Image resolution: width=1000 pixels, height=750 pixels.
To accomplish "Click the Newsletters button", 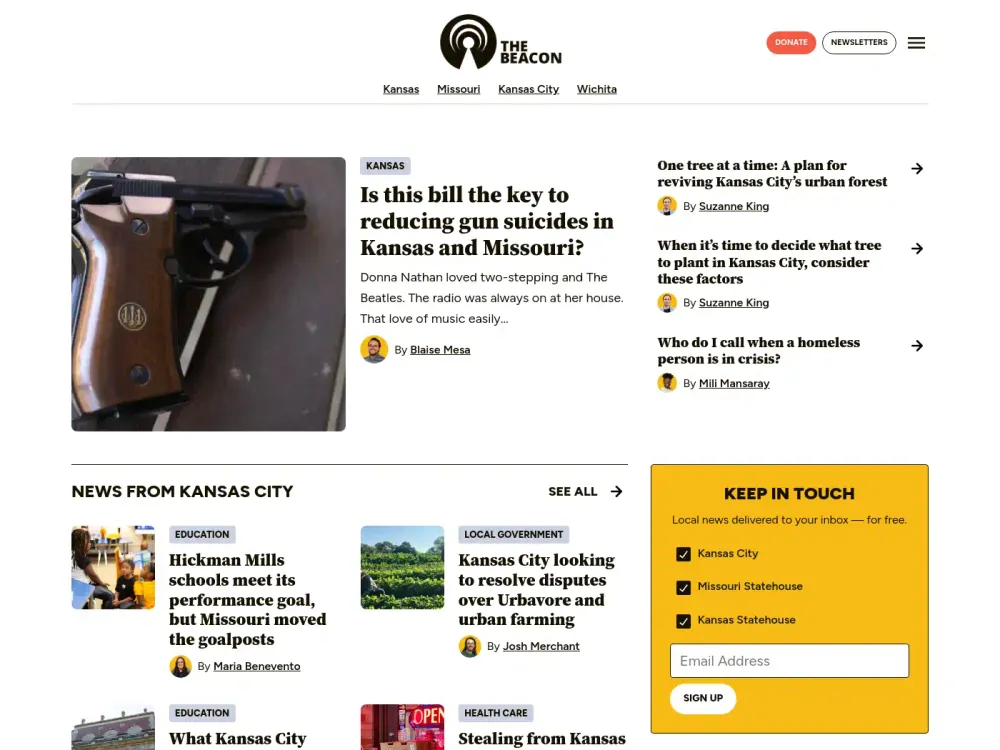I will 858,42.
